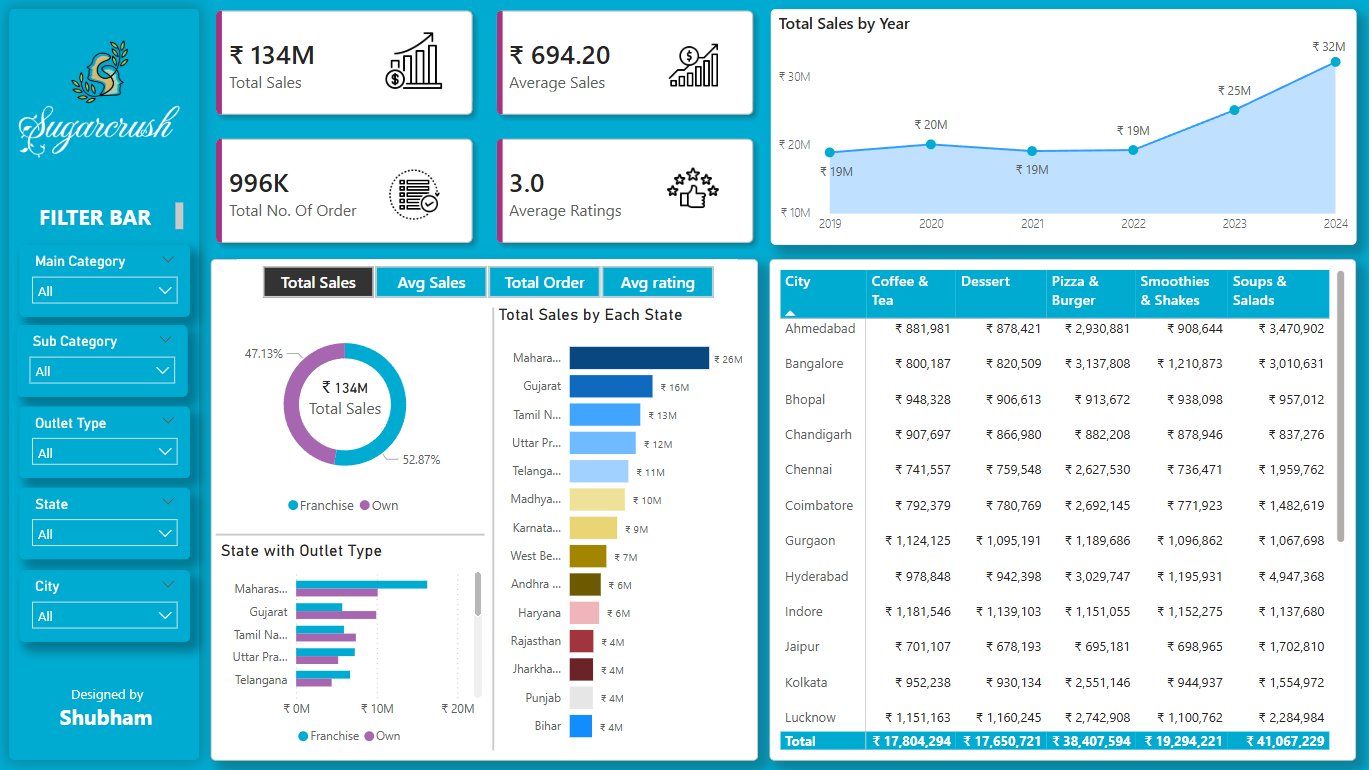1369x770 pixels.
Task: Select the Avg rating button
Action: [x=657, y=283]
